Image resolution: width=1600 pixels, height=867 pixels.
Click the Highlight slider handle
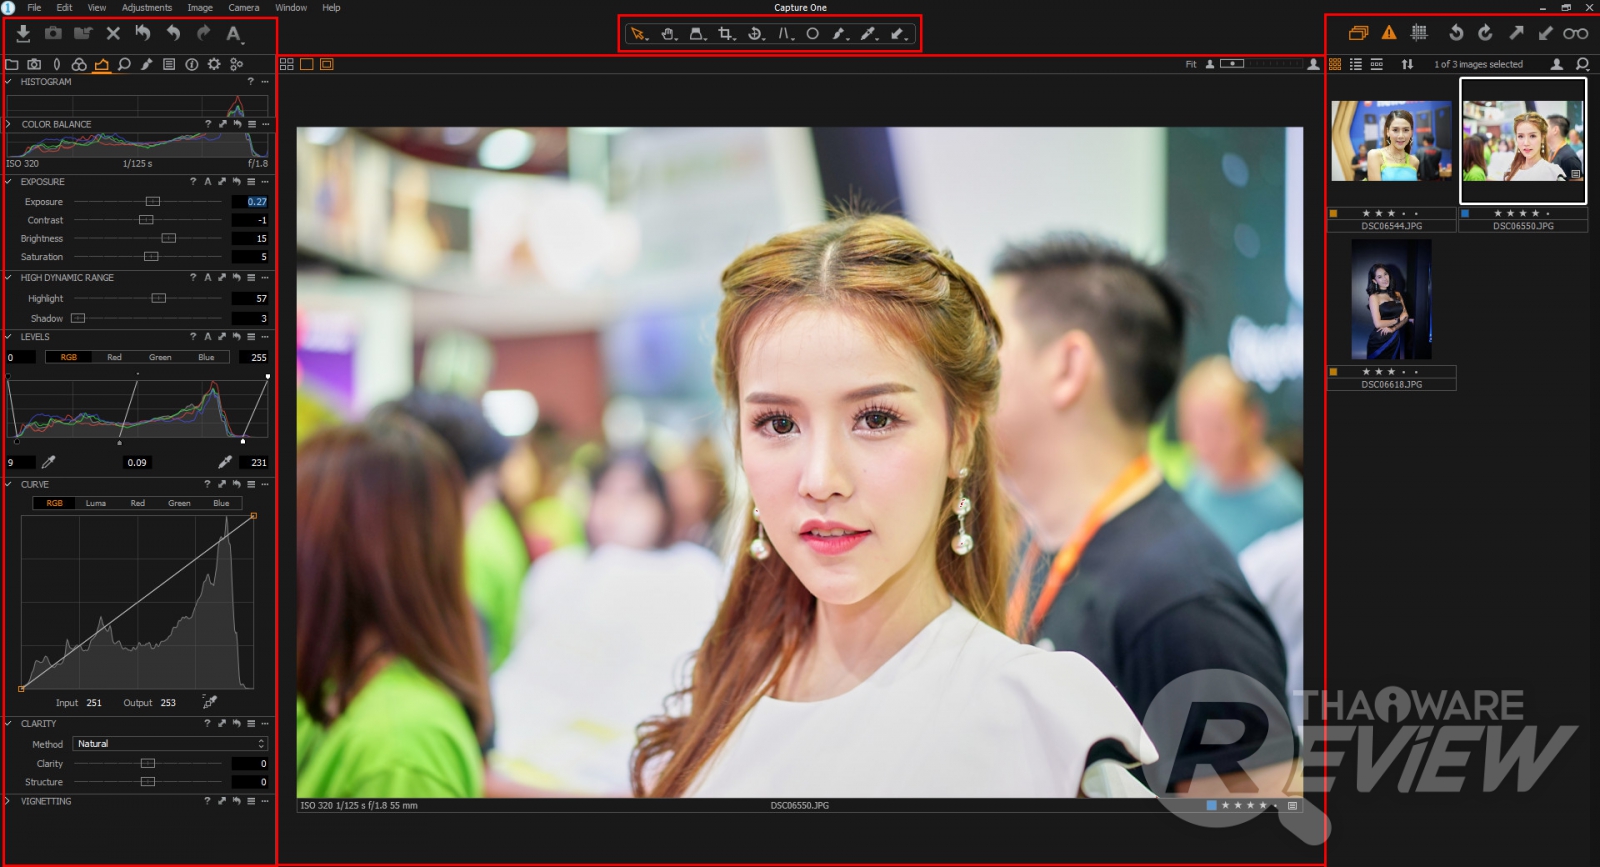(158, 298)
